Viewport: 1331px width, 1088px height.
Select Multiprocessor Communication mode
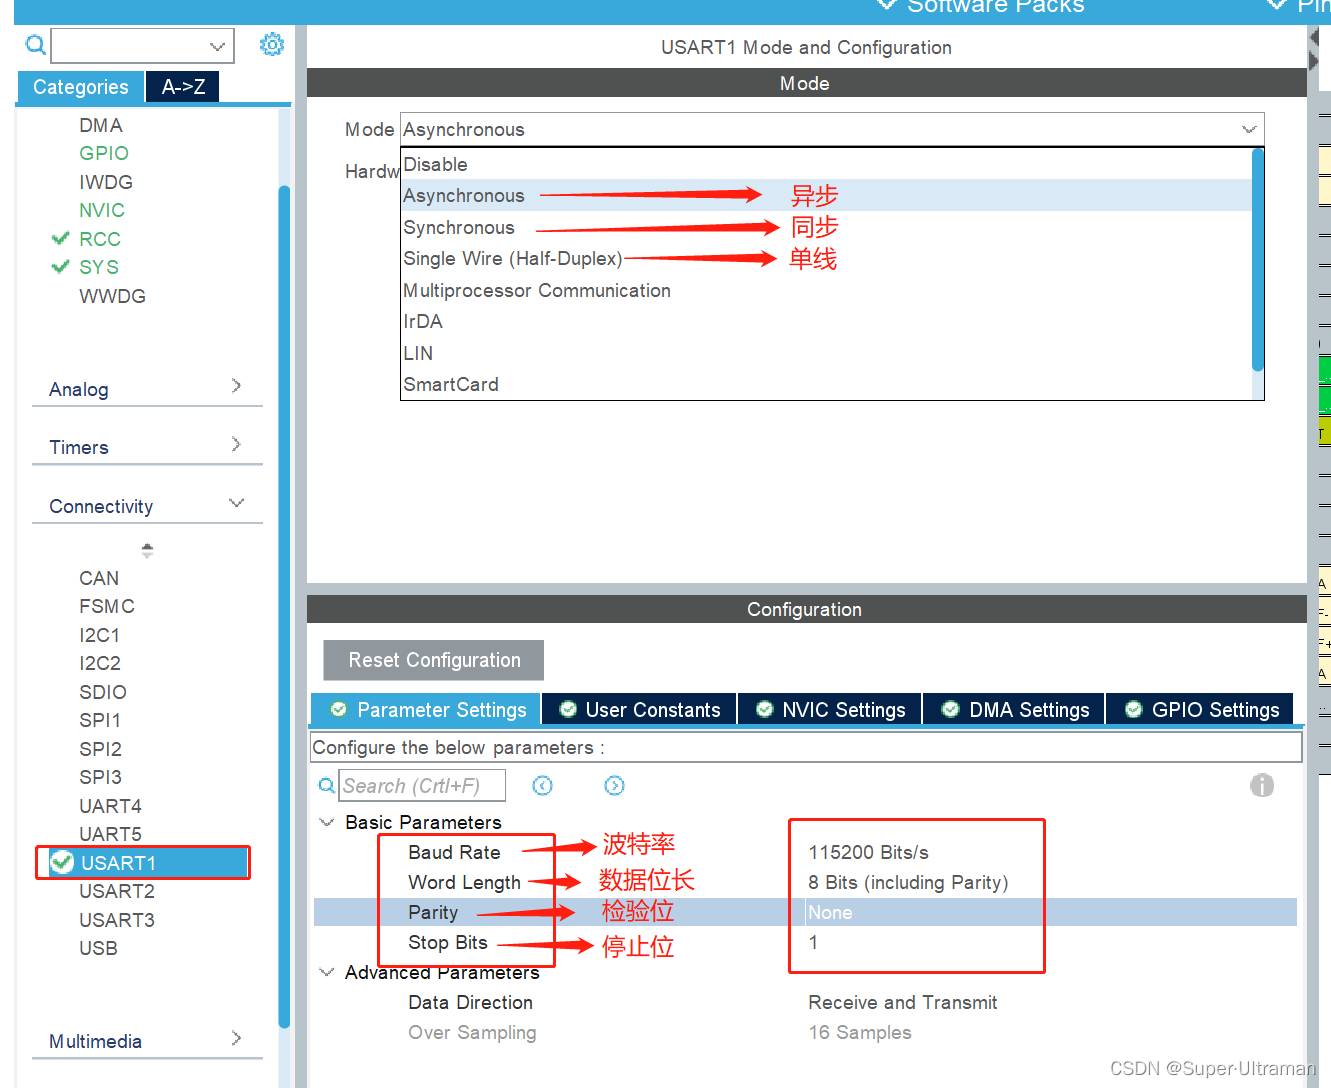[x=826, y=290]
